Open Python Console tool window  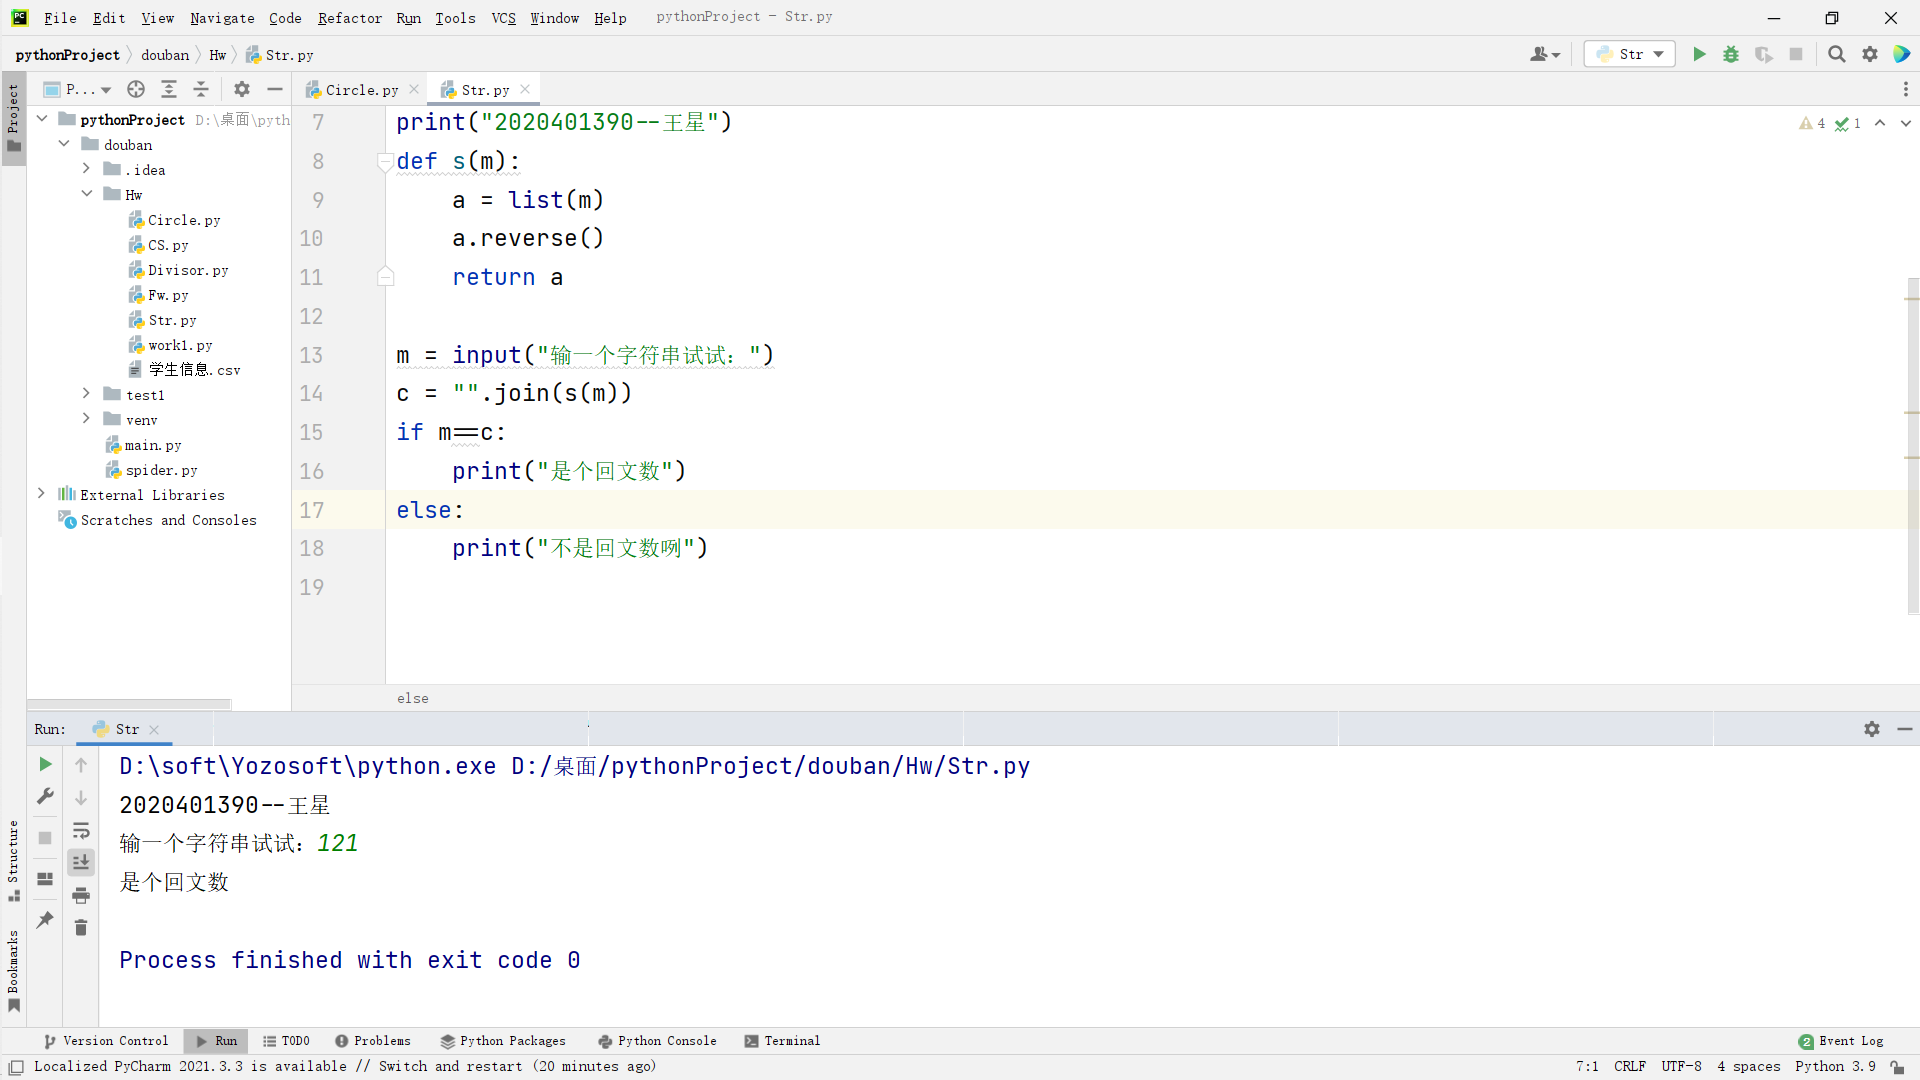pos(657,1041)
